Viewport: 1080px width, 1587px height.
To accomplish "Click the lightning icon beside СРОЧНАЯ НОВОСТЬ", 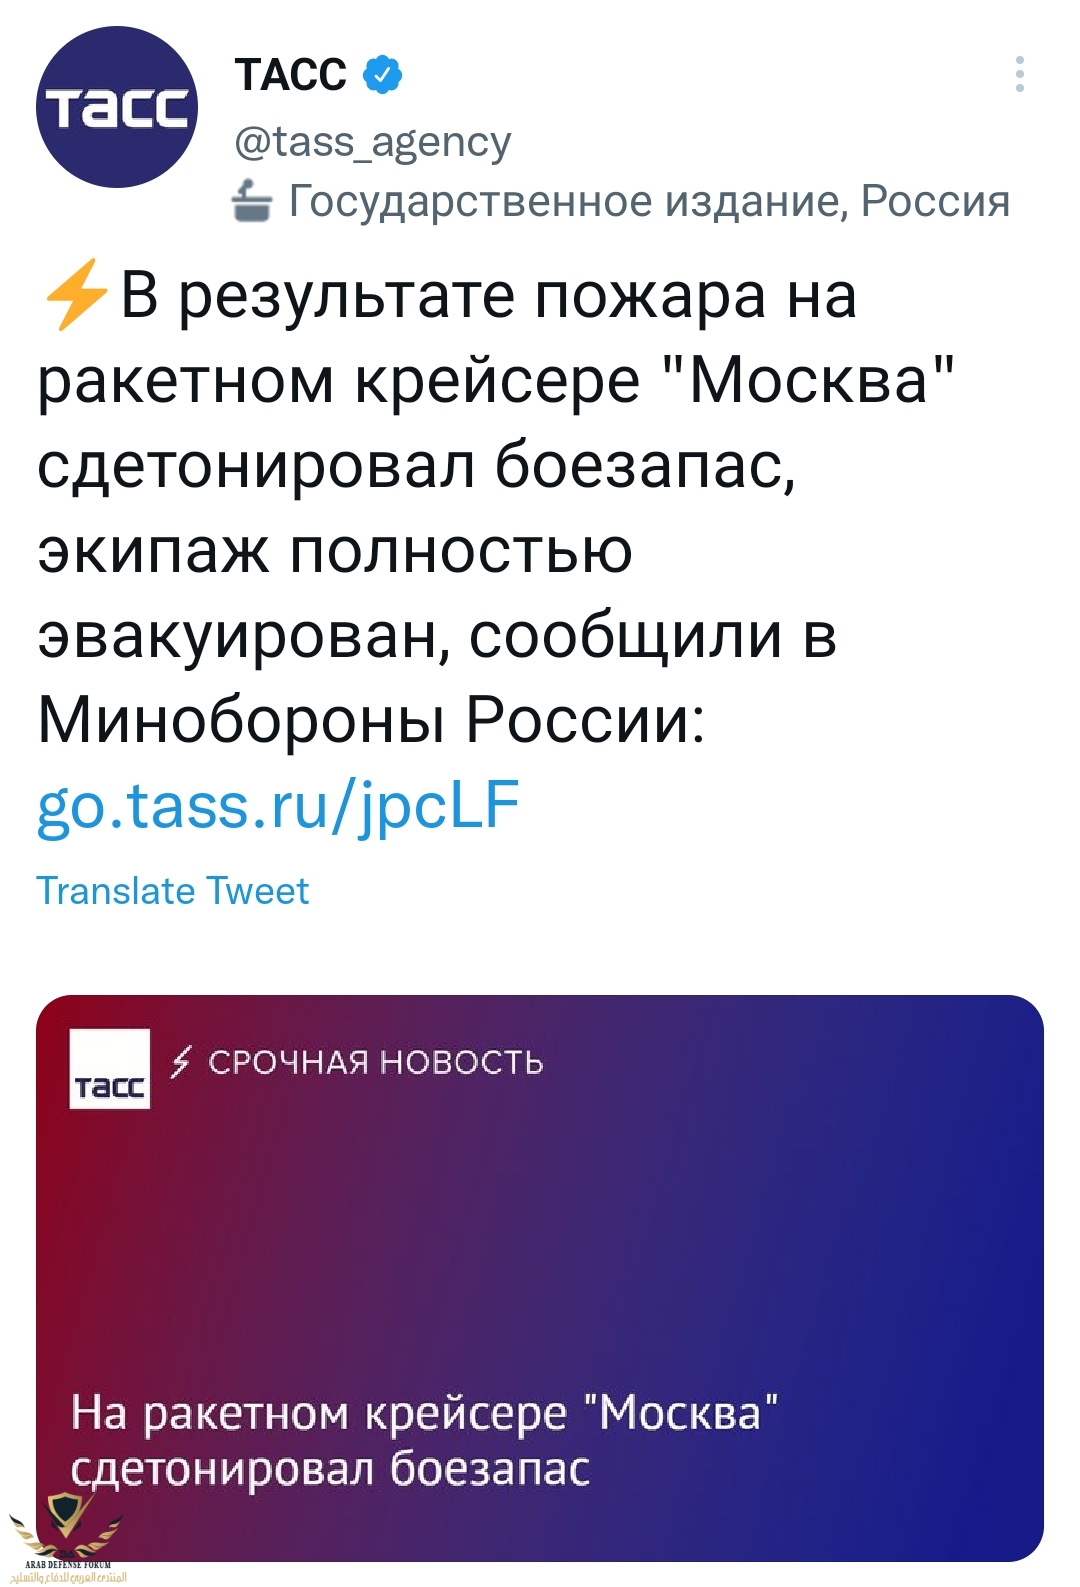I will coord(181,1061).
